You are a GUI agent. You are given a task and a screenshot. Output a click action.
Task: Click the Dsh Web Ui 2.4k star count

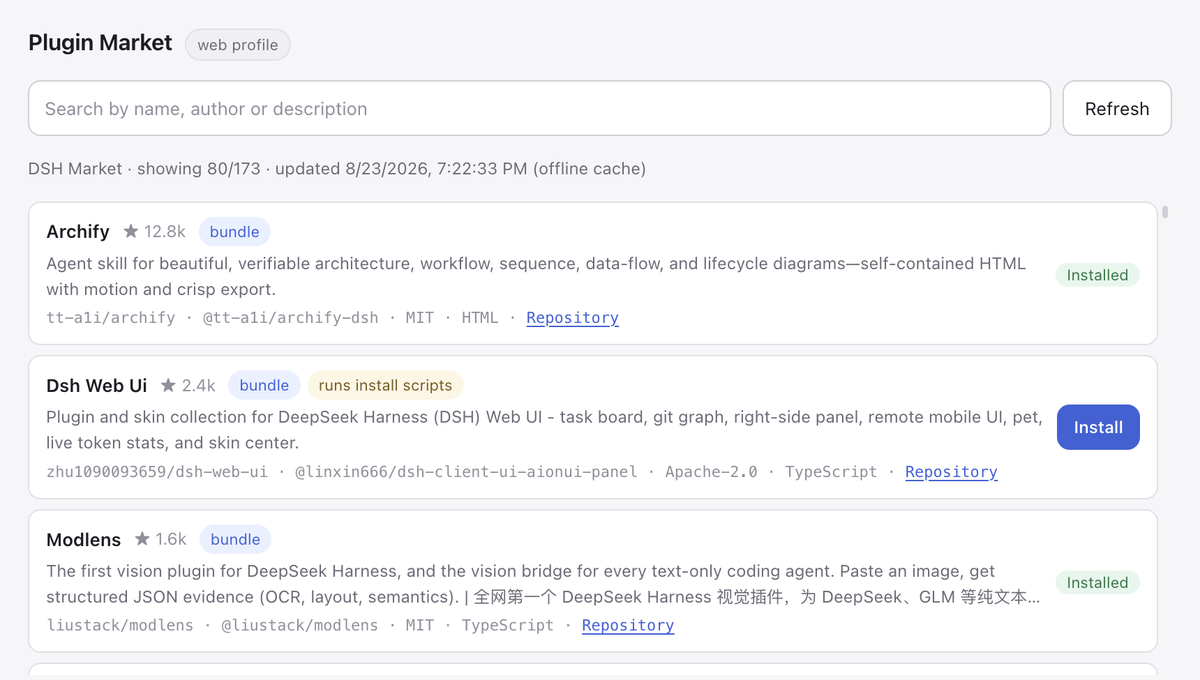pyautogui.click(x=199, y=385)
